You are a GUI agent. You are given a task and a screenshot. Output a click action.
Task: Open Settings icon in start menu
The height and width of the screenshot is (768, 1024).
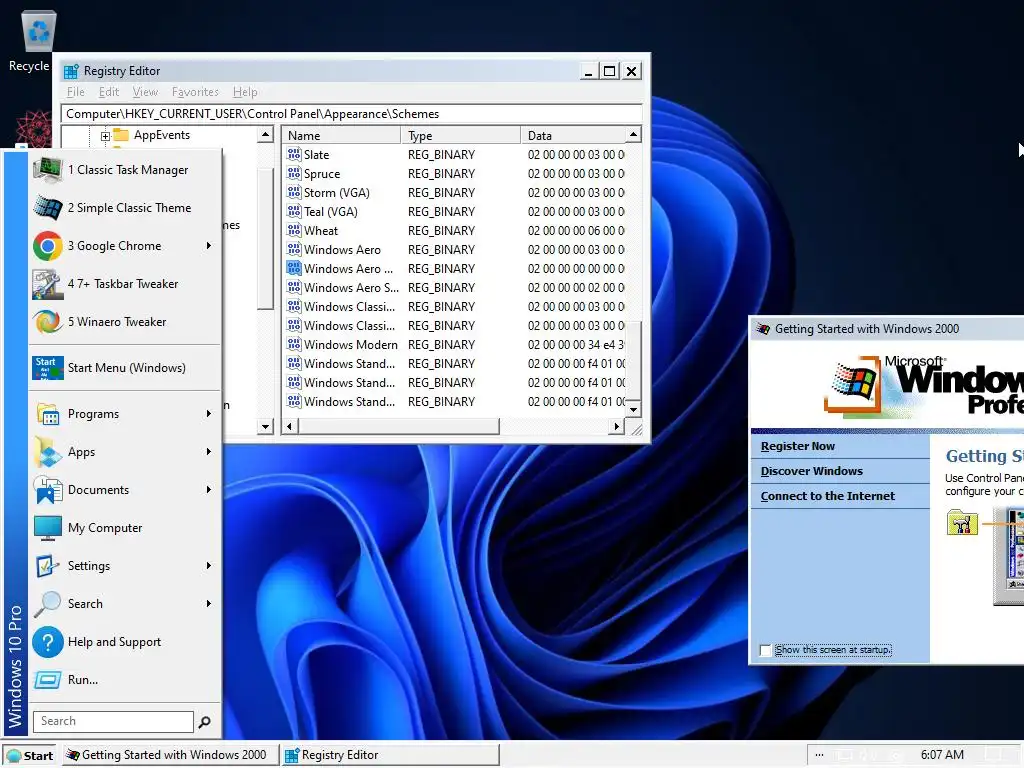[48, 566]
